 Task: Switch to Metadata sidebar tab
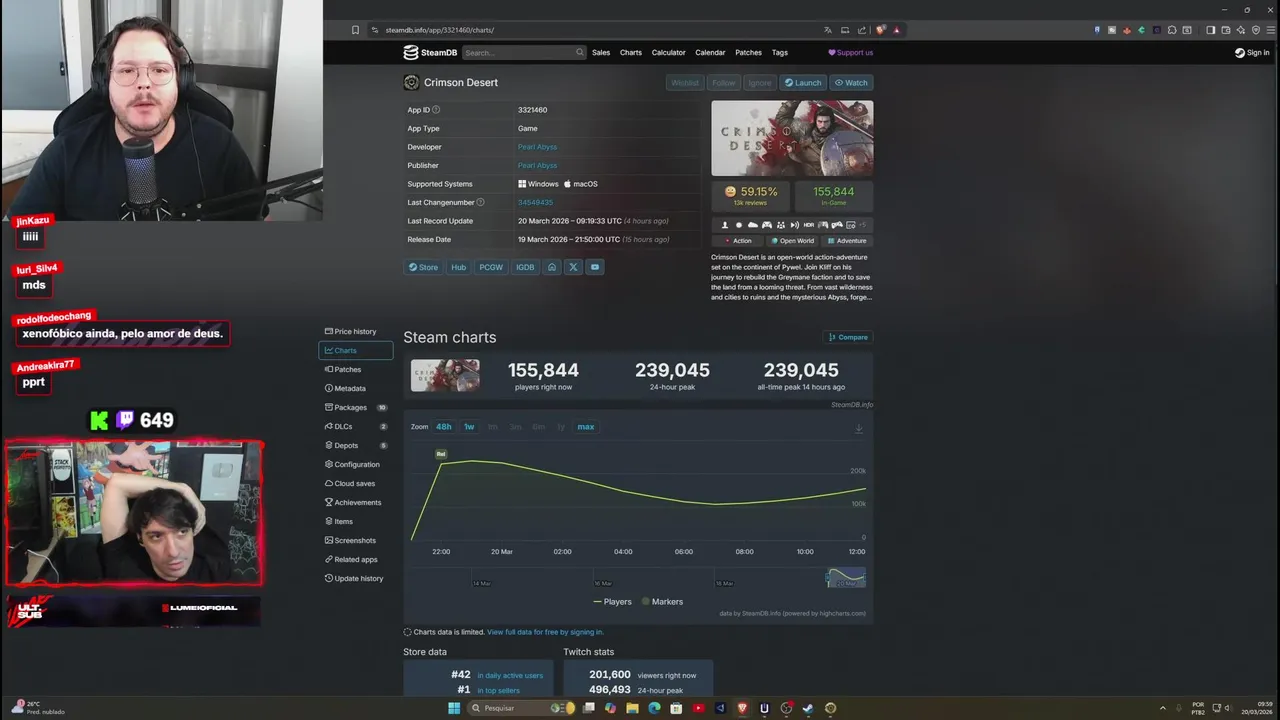[356, 388]
